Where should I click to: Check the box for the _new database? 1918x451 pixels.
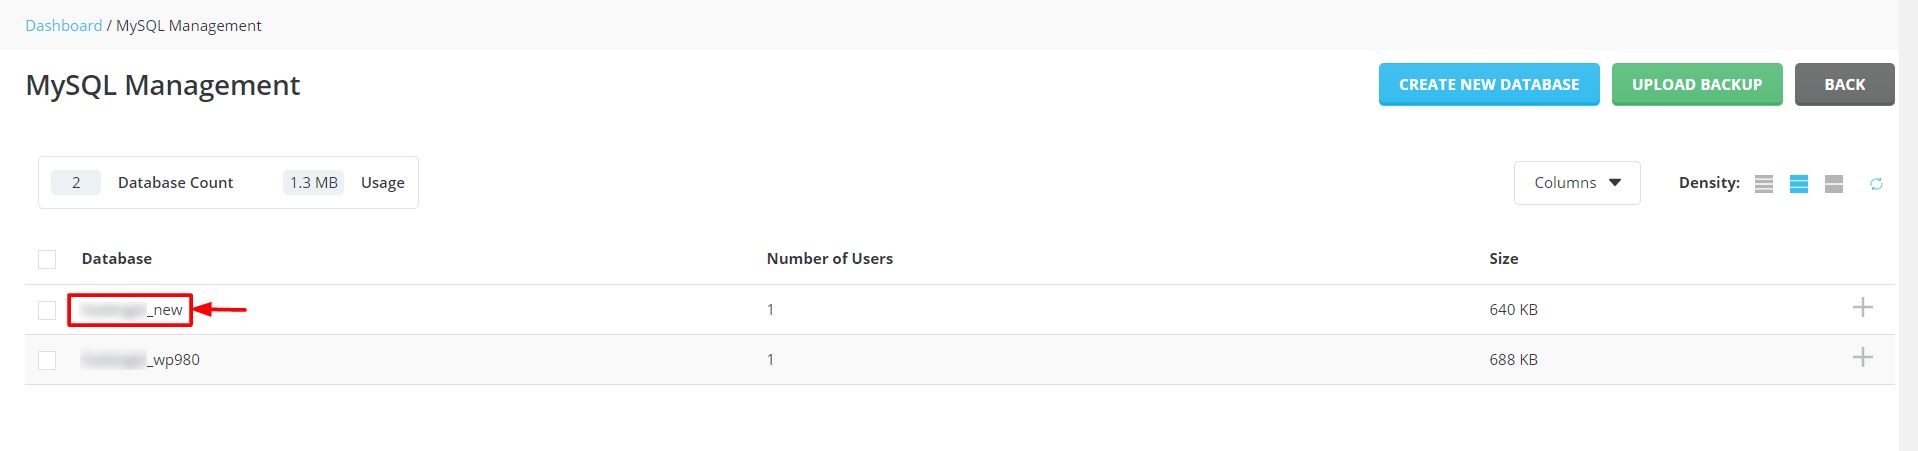click(x=47, y=310)
